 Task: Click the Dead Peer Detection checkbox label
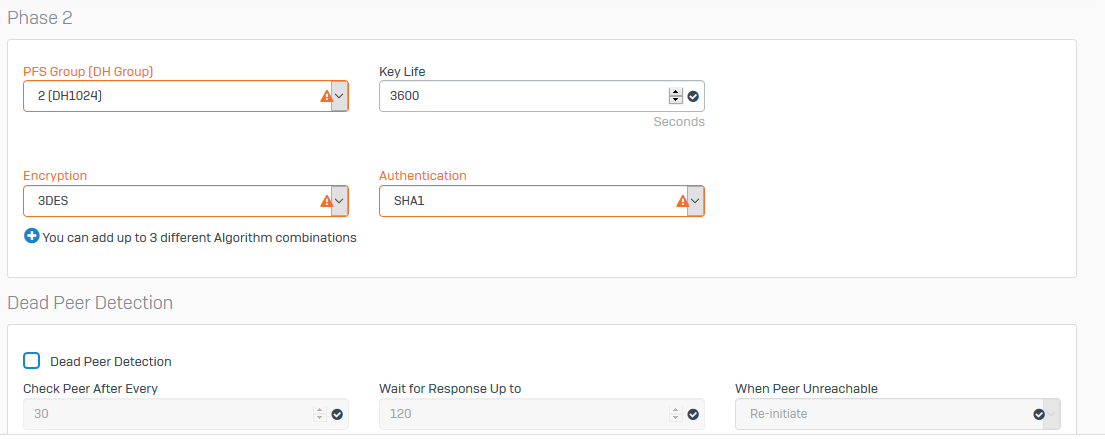tap(111, 361)
